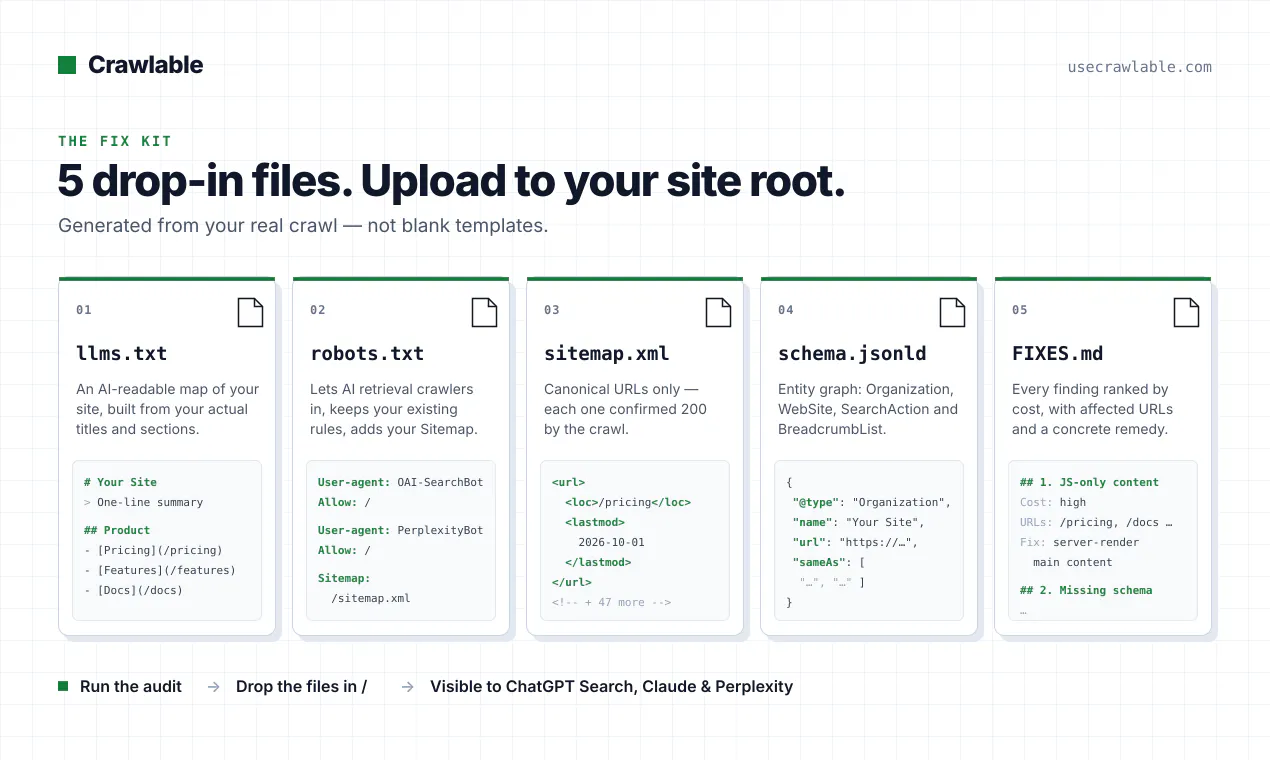Click the Crawlable brand name
Image resolution: width=1270 pixels, height=760 pixels.
click(145, 65)
